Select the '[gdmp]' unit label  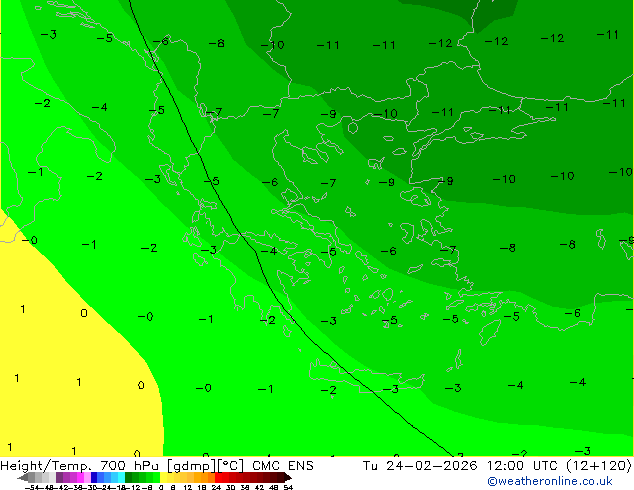(x=192, y=466)
